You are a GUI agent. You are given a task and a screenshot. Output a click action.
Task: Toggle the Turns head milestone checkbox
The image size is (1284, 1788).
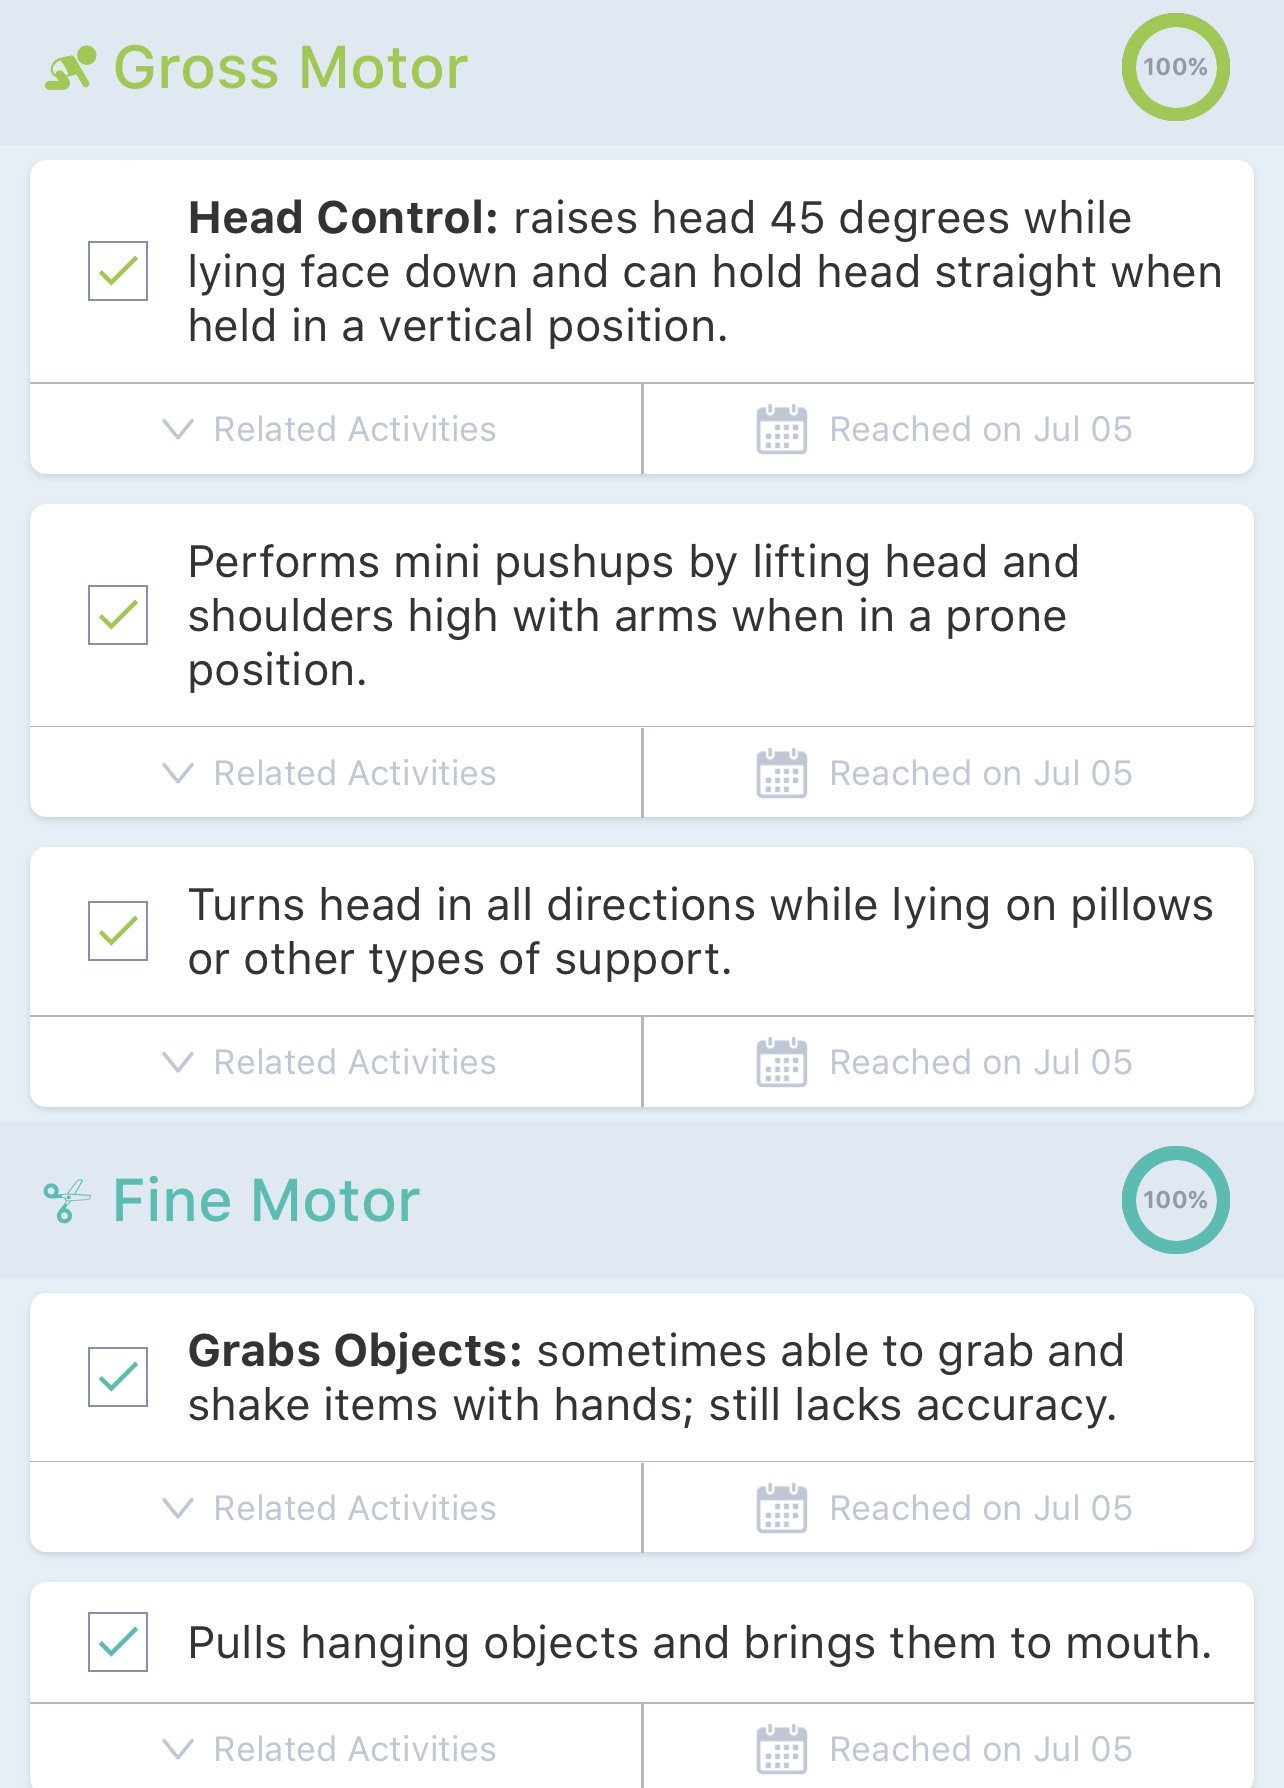pos(118,931)
